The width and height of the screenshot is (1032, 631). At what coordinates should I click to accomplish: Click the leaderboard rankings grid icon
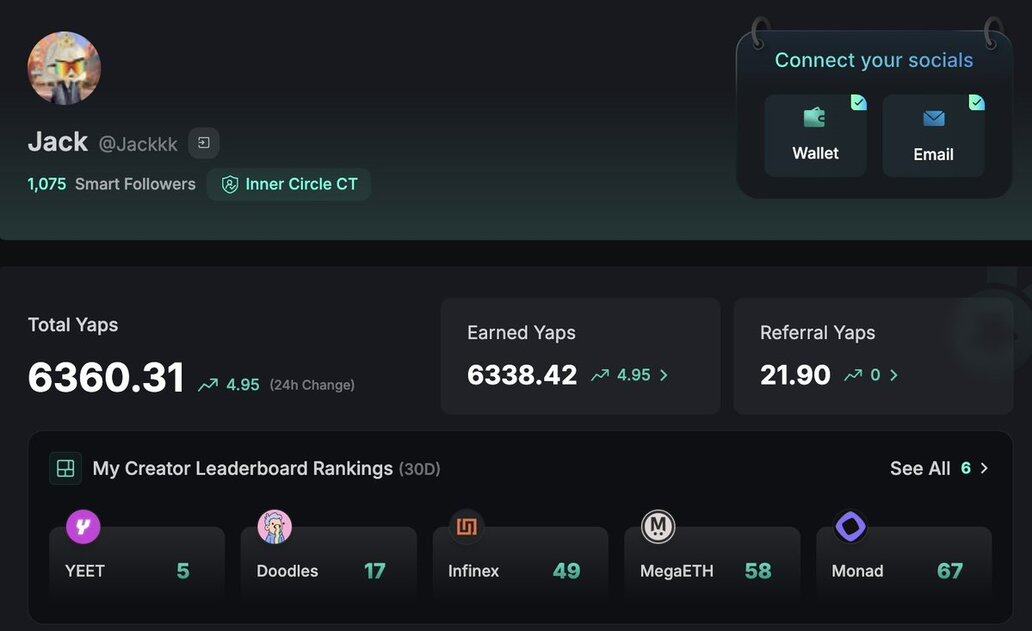pos(66,468)
